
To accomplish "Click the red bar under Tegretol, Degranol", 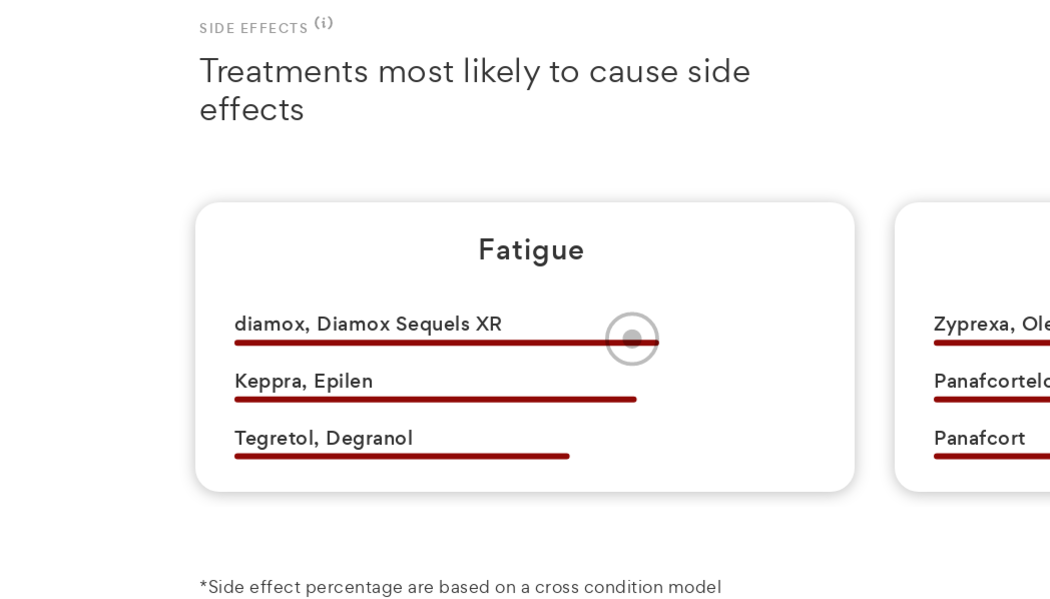I will 401,456.
